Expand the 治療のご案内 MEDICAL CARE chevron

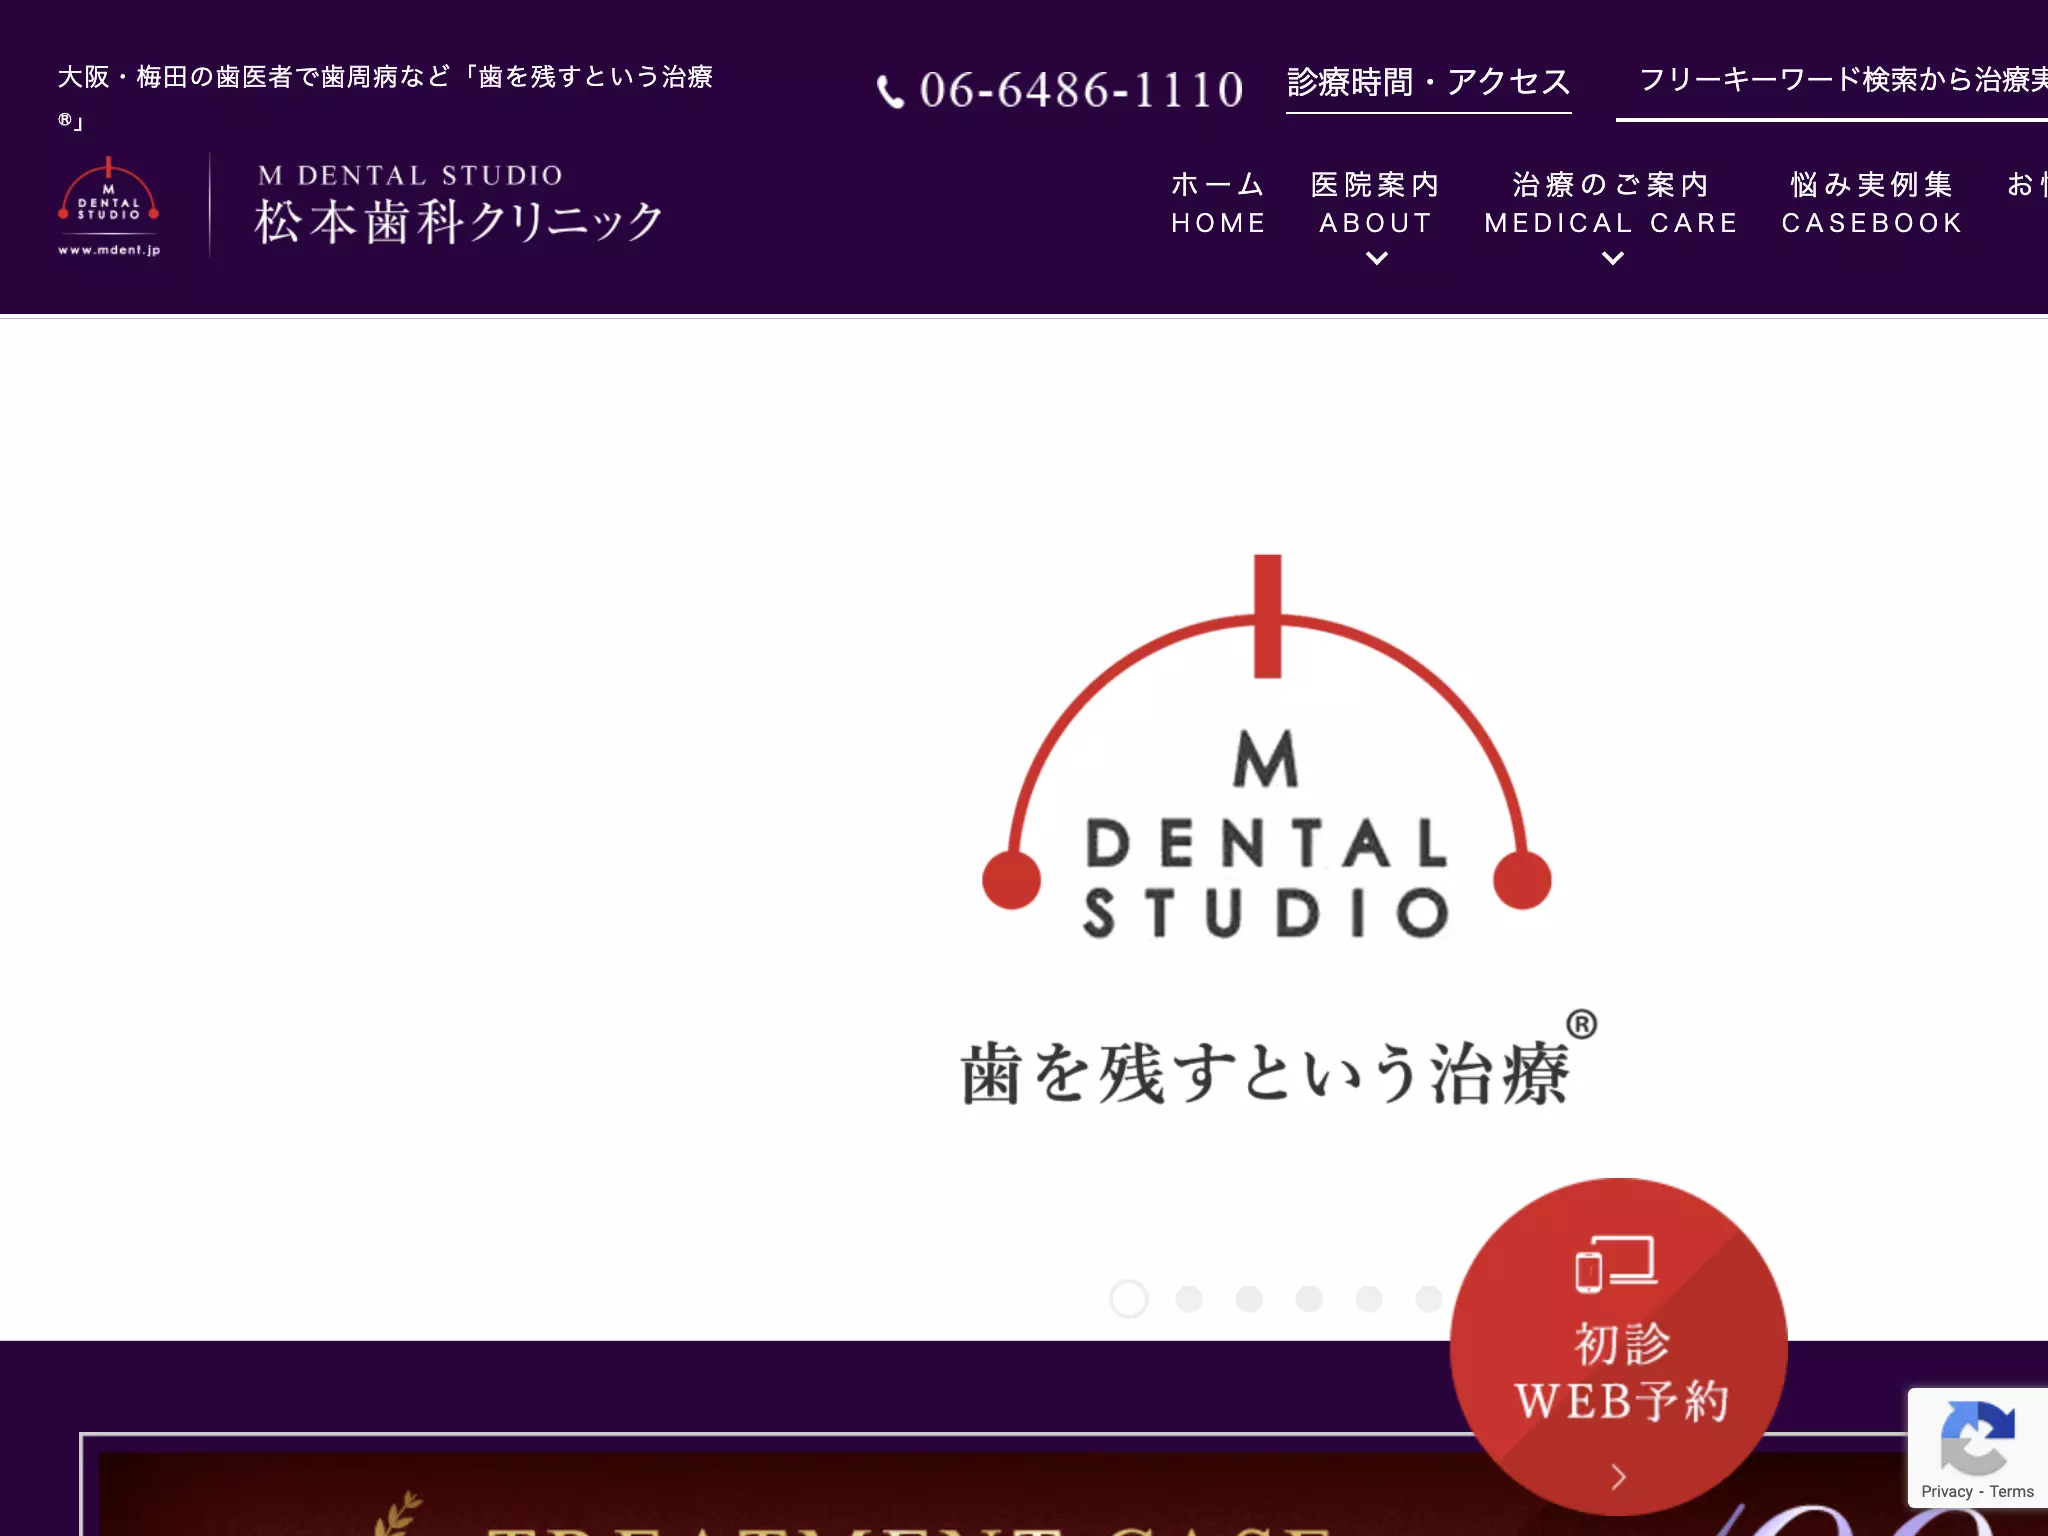tap(1612, 259)
